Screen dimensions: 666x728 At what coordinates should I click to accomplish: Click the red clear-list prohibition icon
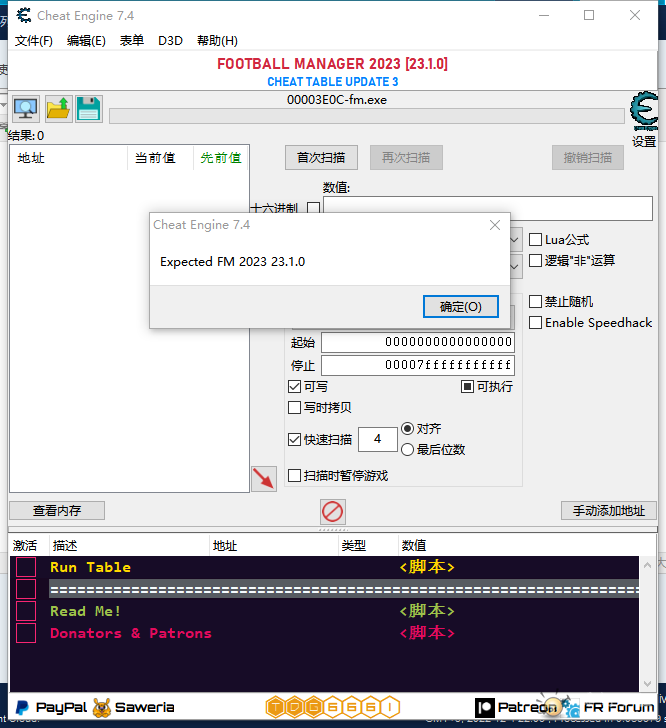point(333,512)
